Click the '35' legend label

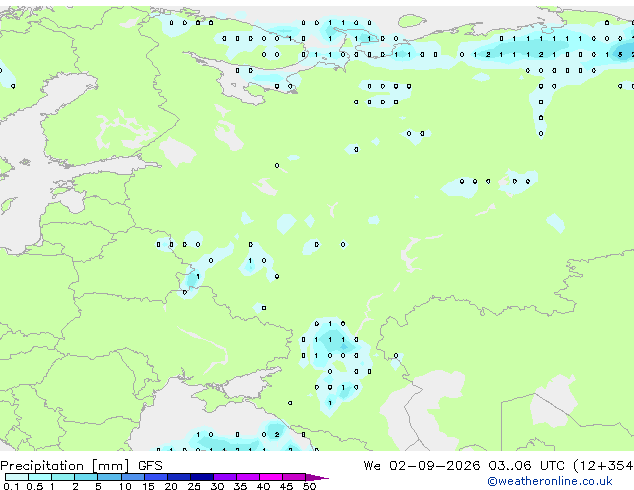point(240,486)
